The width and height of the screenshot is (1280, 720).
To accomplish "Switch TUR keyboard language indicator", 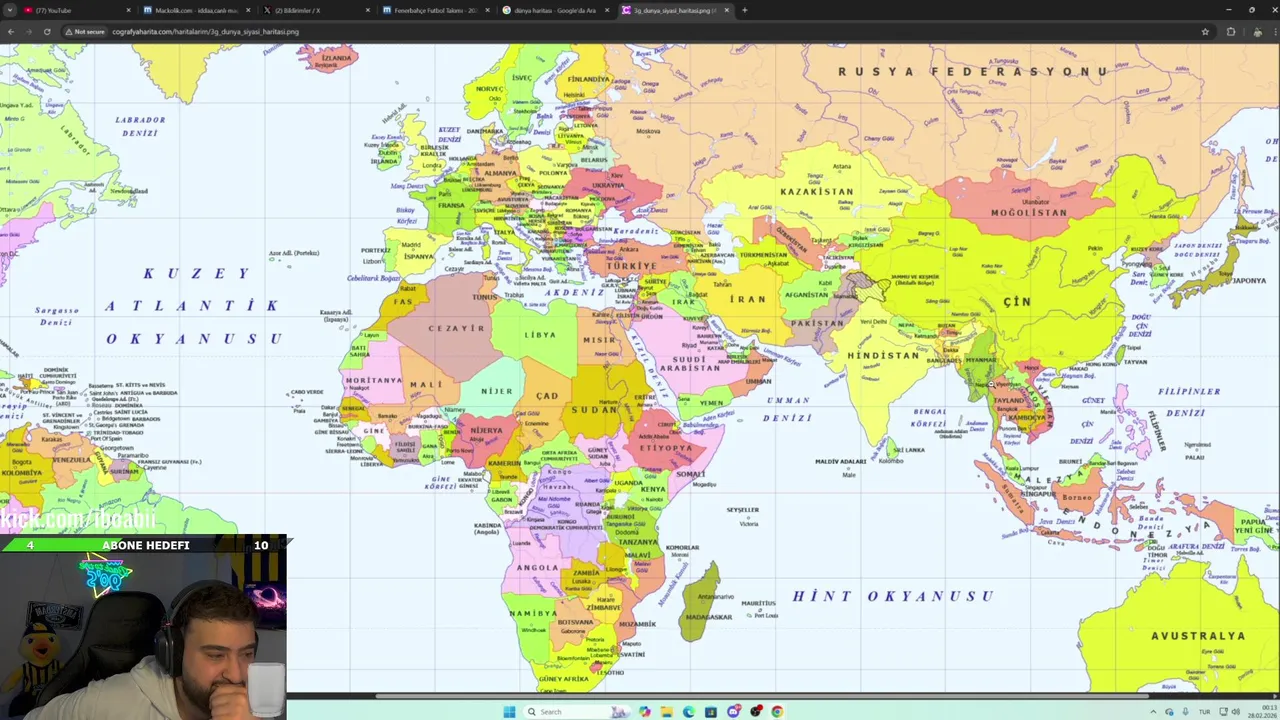I will tap(1204, 712).
